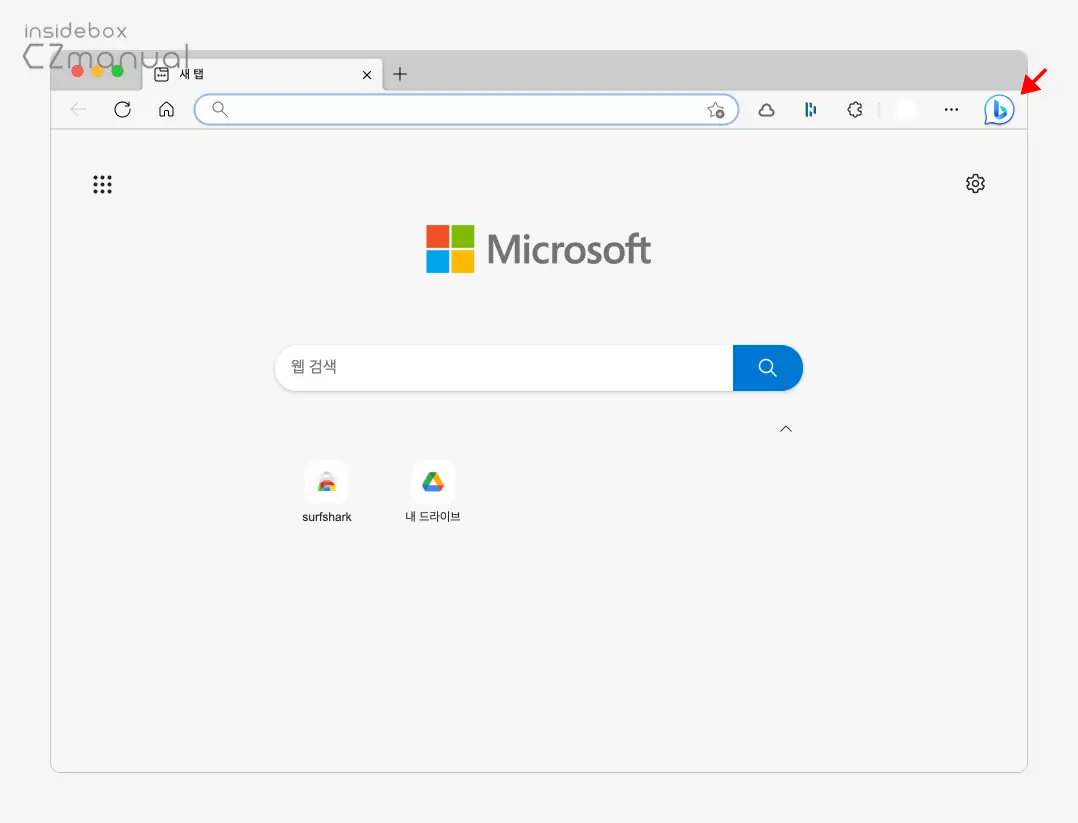Minimize window with yellow button

pyautogui.click(x=98, y=72)
